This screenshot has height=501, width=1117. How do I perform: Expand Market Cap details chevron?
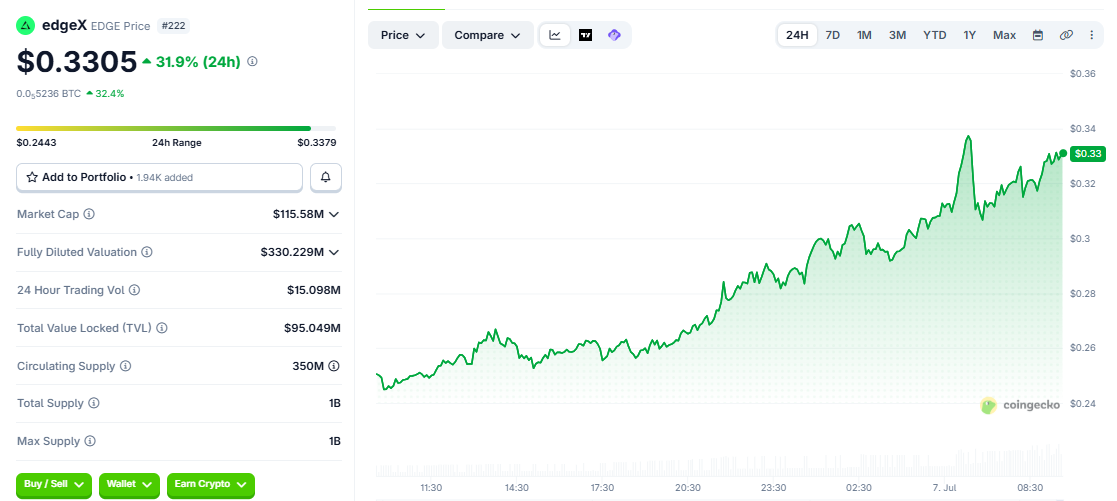coord(333,214)
